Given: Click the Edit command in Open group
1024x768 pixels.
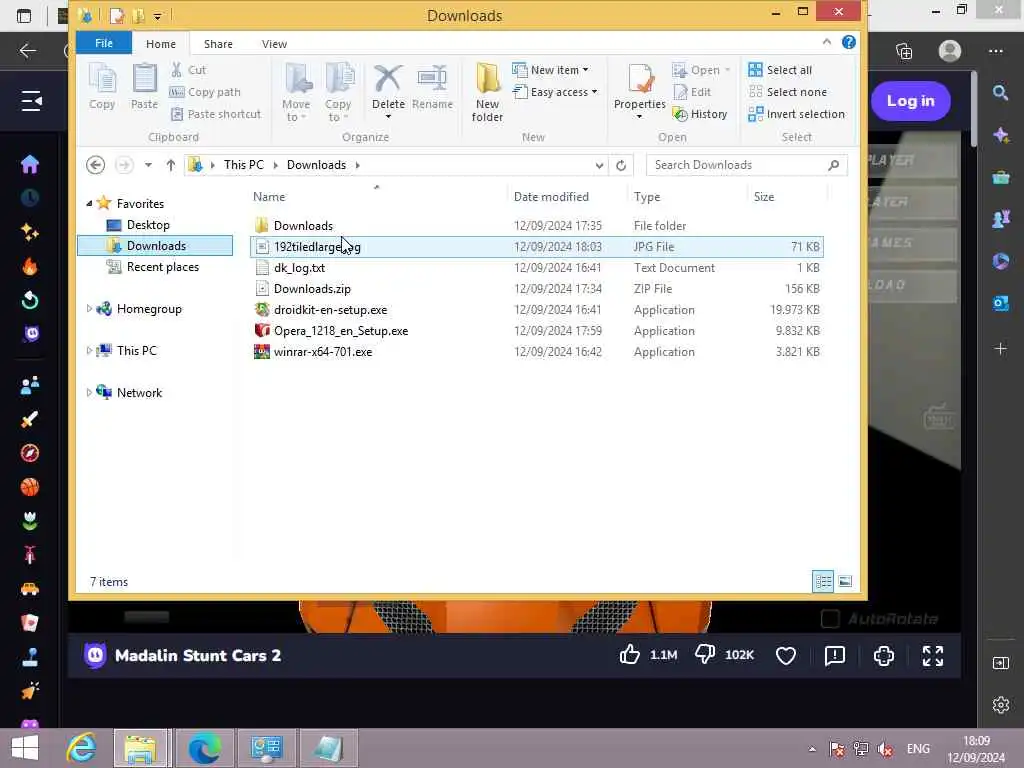Looking at the screenshot, I should click(x=692, y=92).
